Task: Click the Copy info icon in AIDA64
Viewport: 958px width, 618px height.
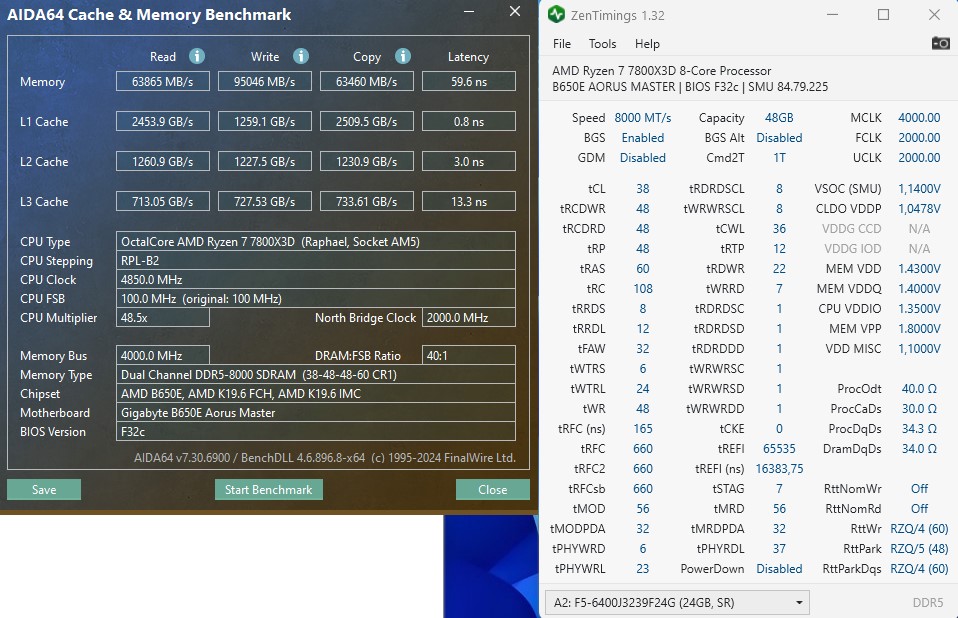Action: coord(403,56)
